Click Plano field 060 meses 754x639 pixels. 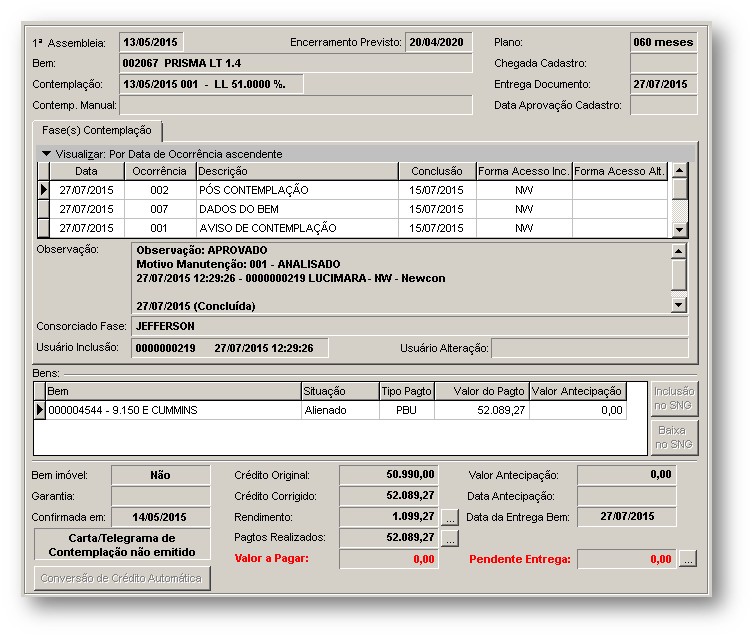(x=664, y=42)
